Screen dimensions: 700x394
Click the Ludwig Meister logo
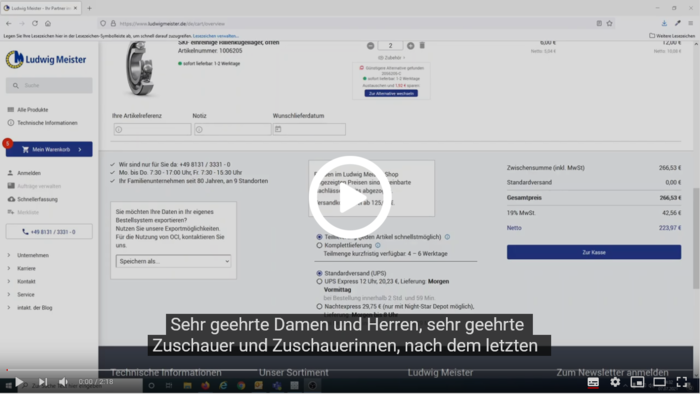tap(46, 59)
